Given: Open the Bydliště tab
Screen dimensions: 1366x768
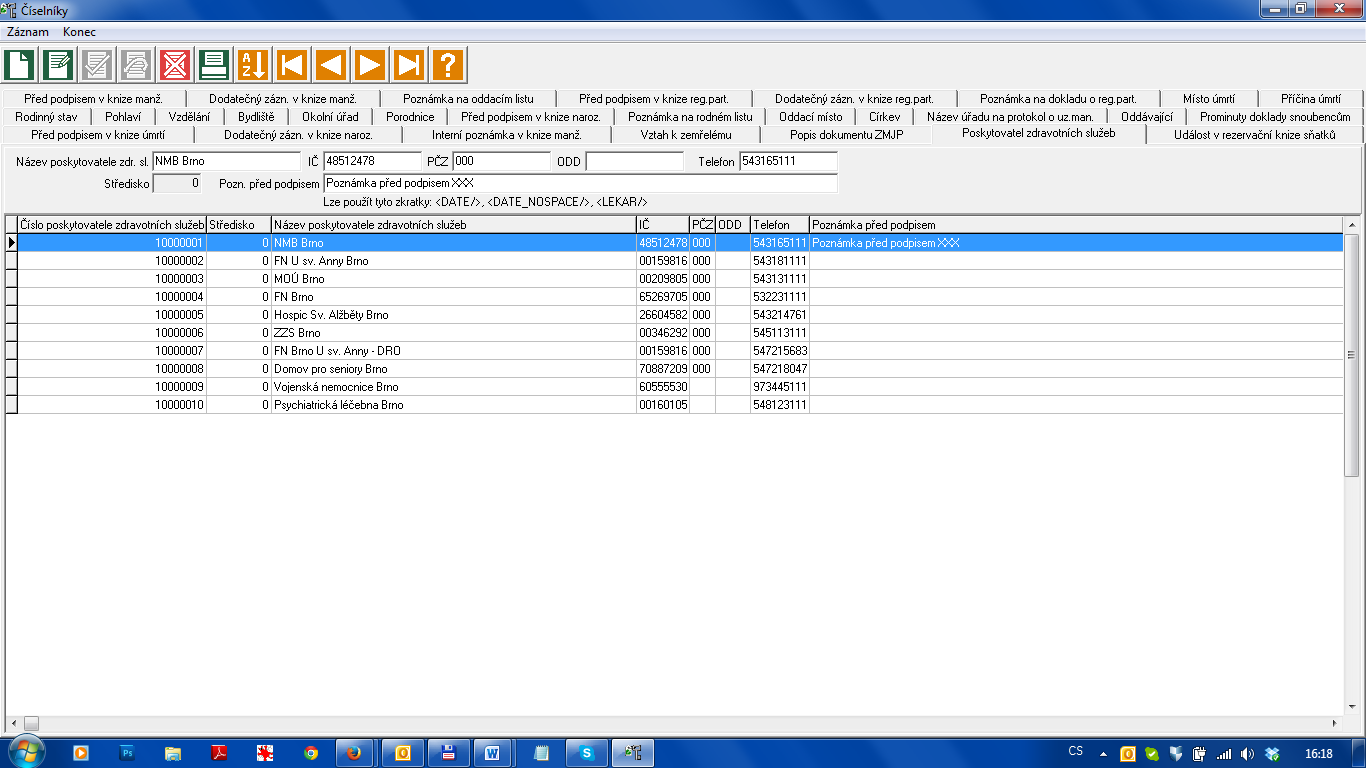Looking at the screenshot, I should 256,117.
